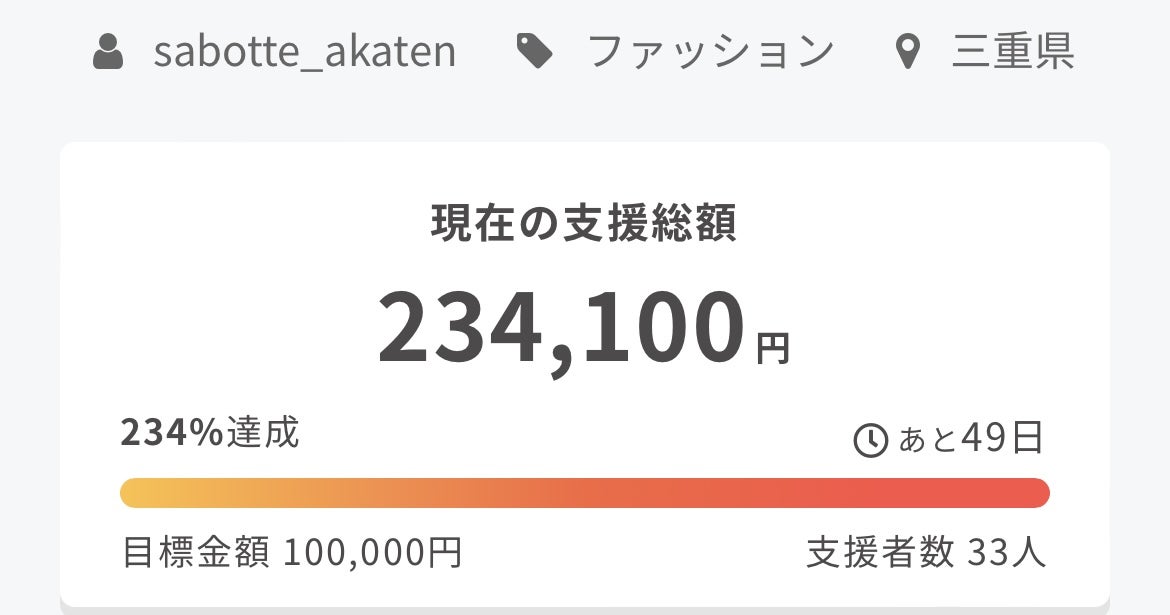Click the location pin icon
This screenshot has height=615, width=1170.
[907, 52]
